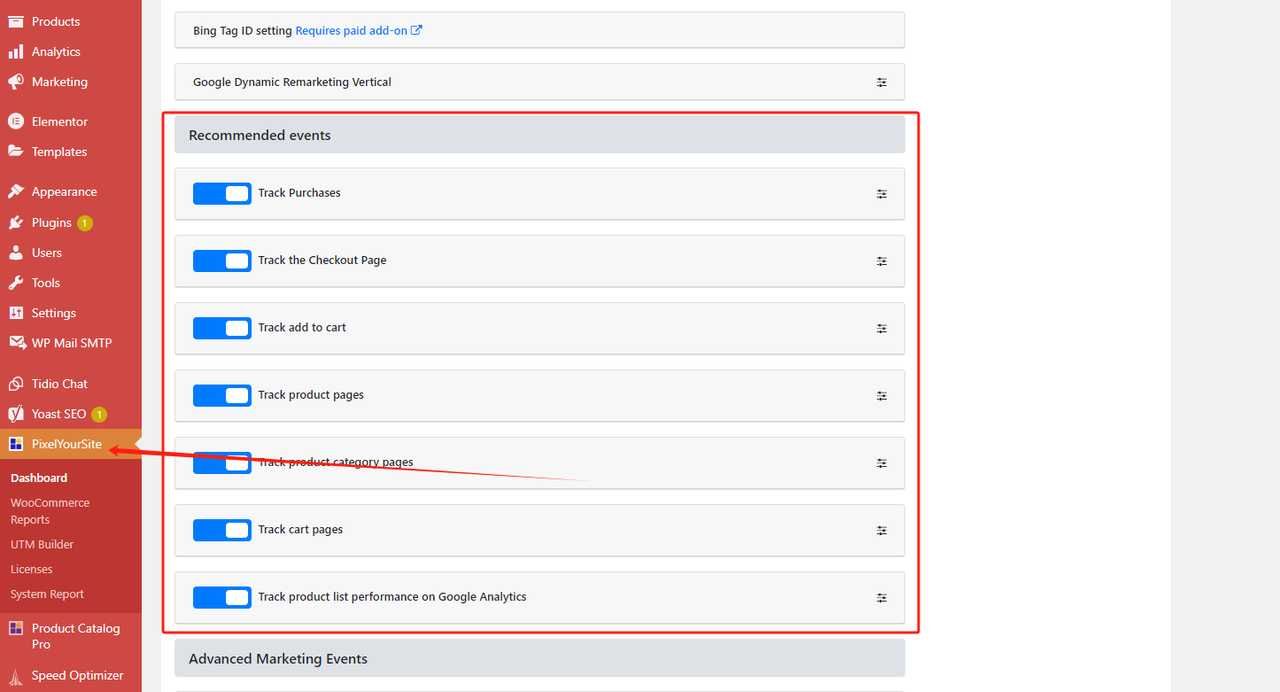The width and height of the screenshot is (1280, 692).
Task: Open the System Report submenu
Action: click(x=47, y=594)
